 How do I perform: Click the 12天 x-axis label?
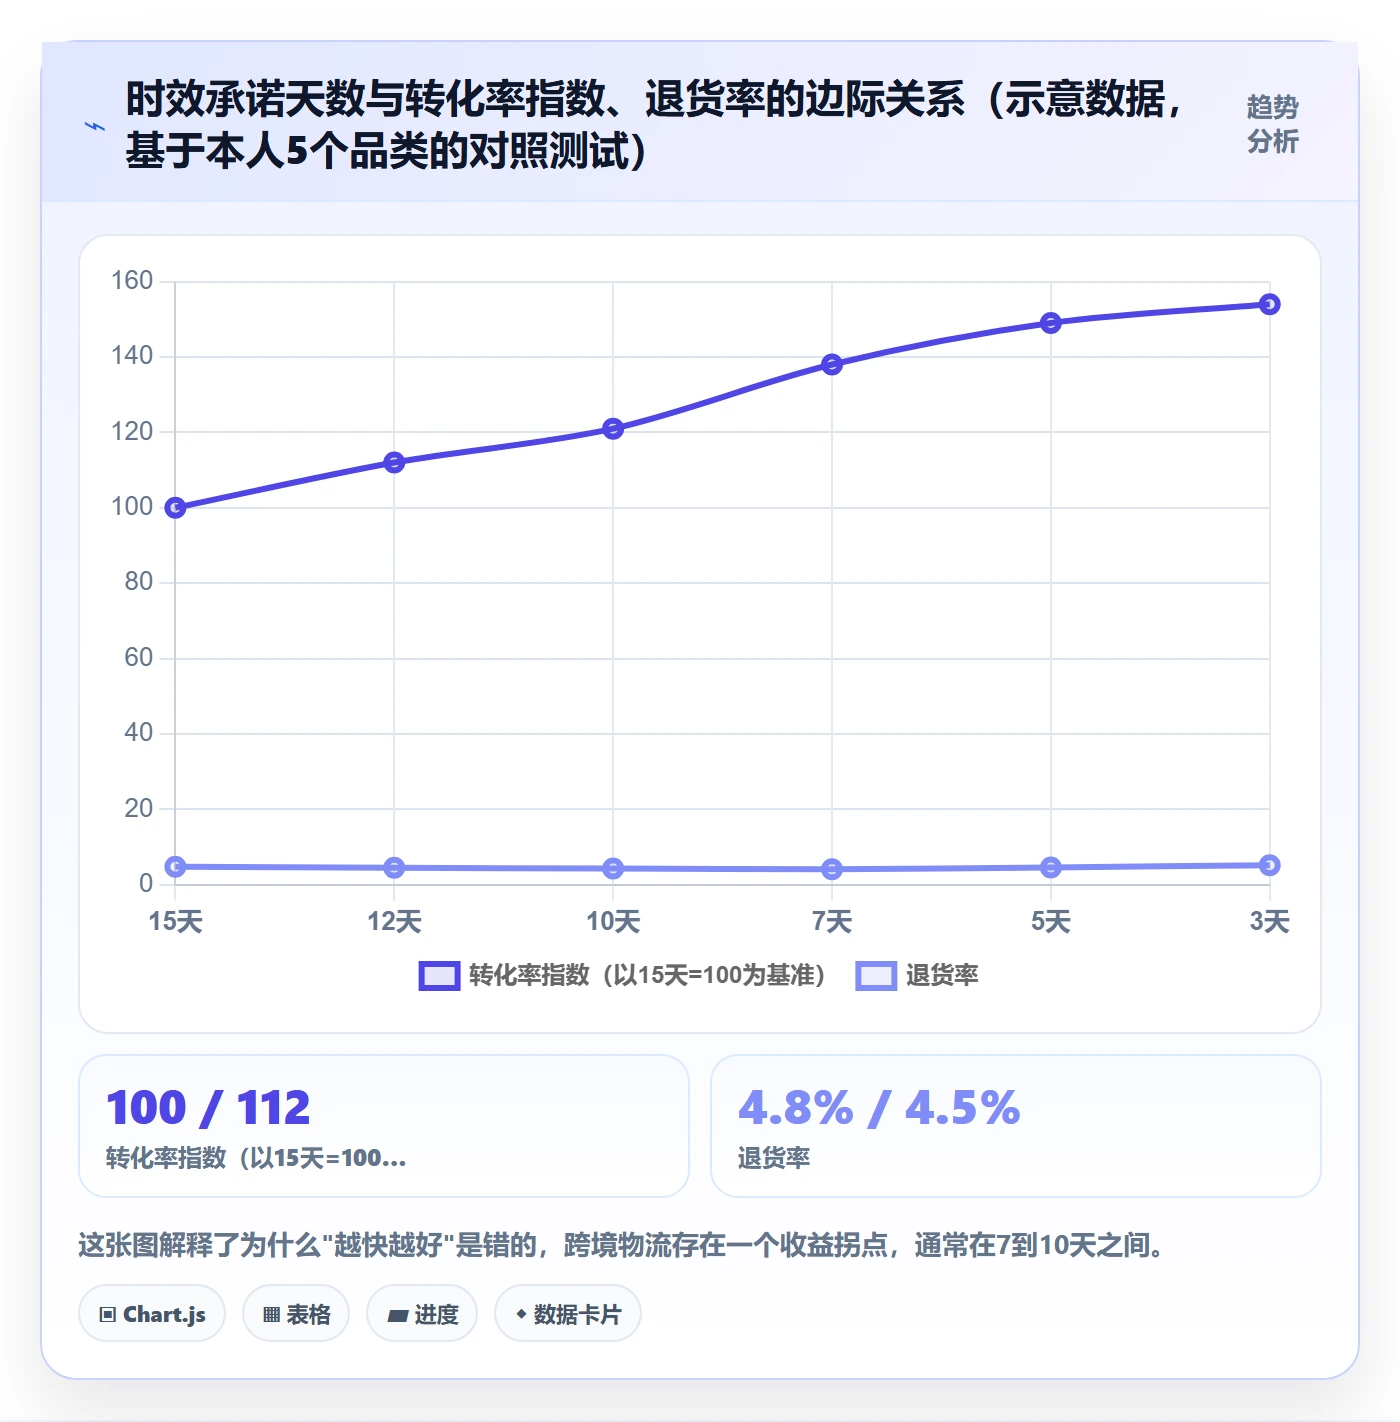394,922
